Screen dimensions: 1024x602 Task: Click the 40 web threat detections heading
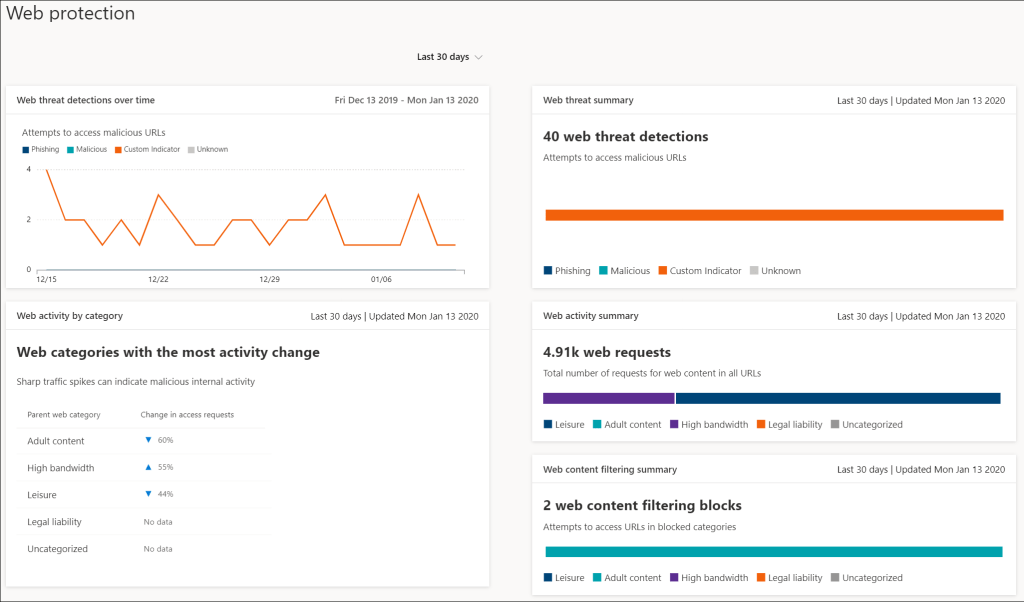click(x=624, y=136)
